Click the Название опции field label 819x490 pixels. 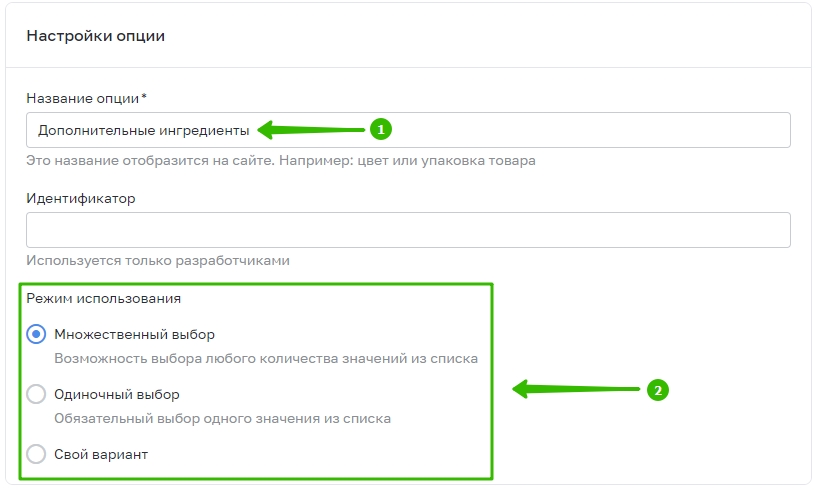coord(86,98)
